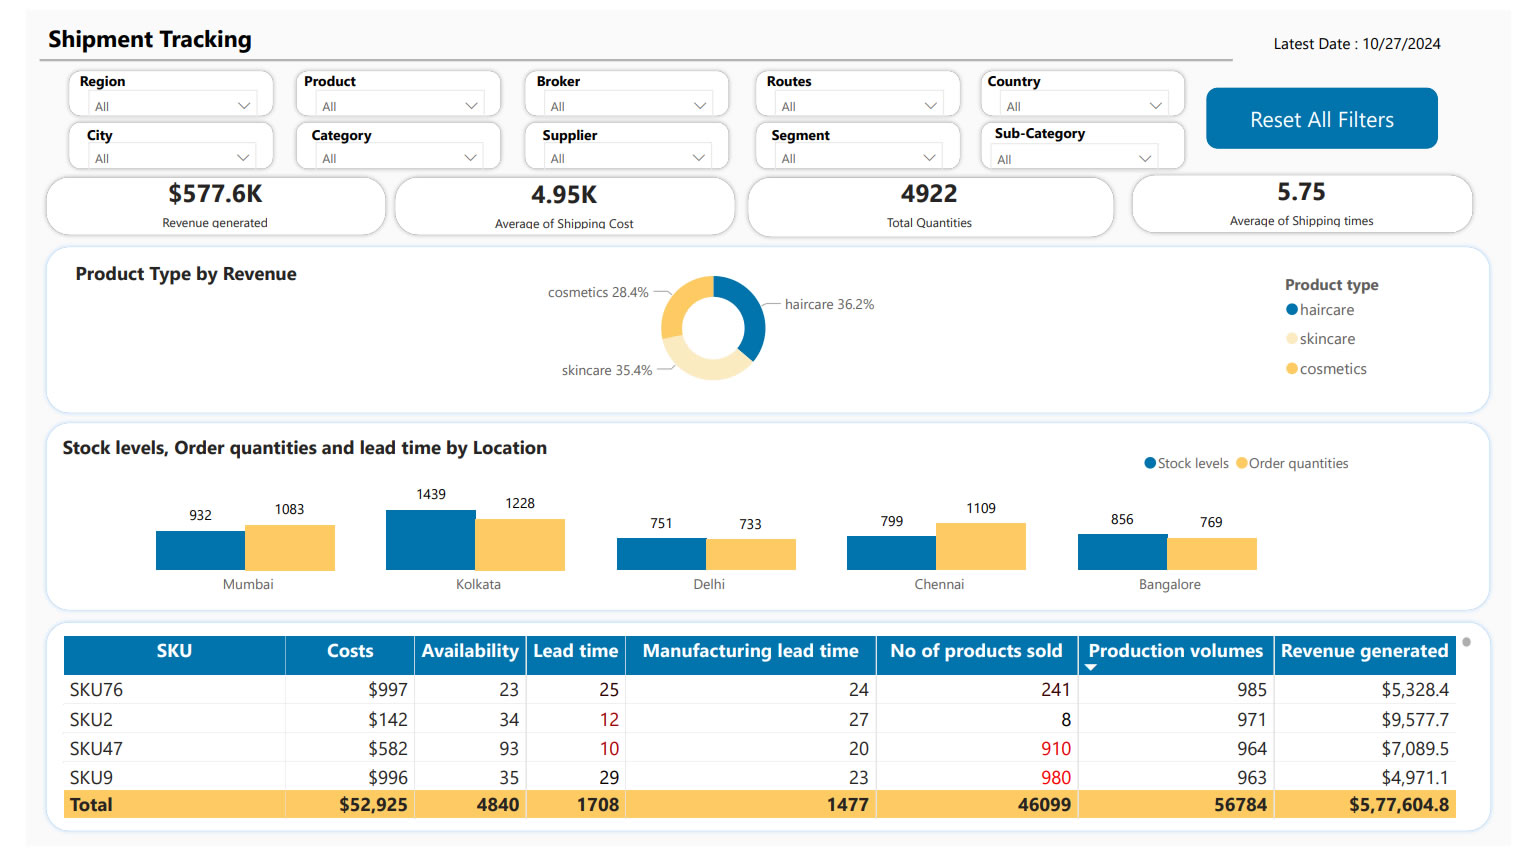
Task: Click the table's scrollbar handle
Action: 1466,642
